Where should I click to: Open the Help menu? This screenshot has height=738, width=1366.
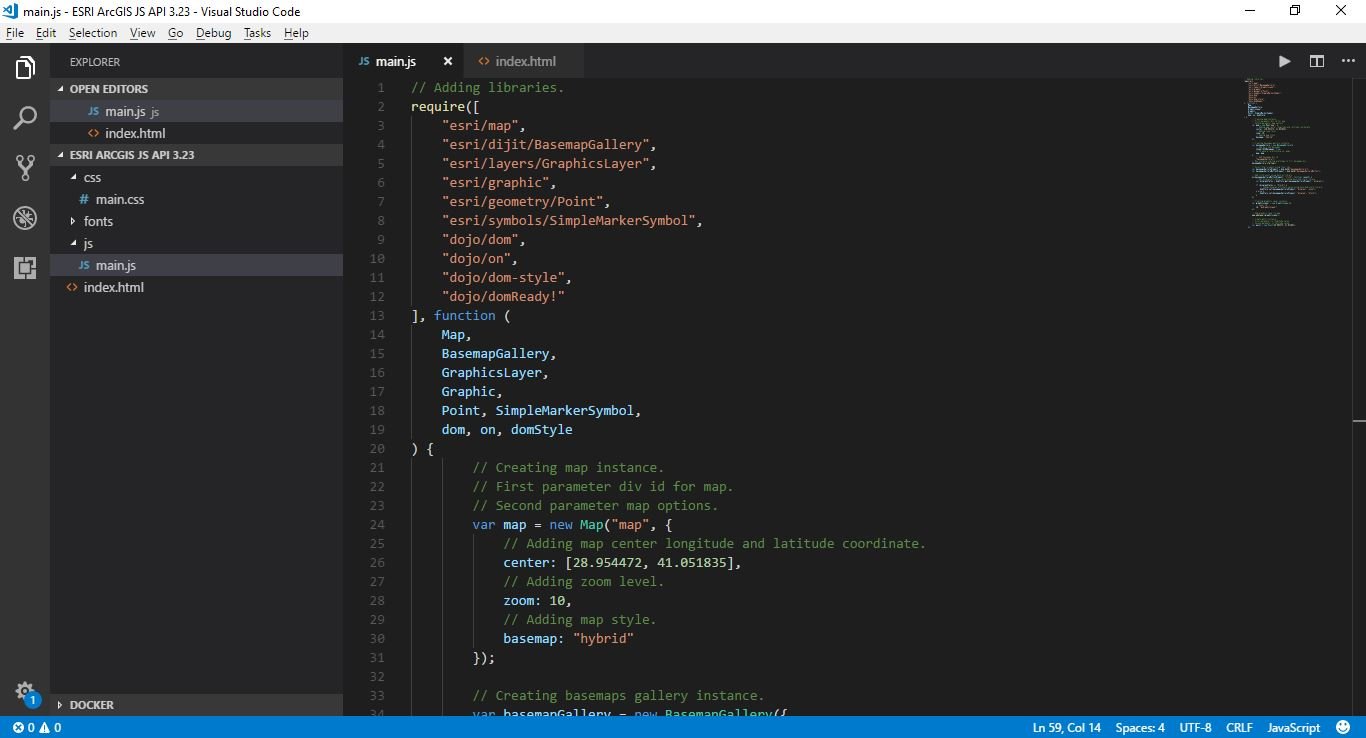pyautogui.click(x=296, y=33)
